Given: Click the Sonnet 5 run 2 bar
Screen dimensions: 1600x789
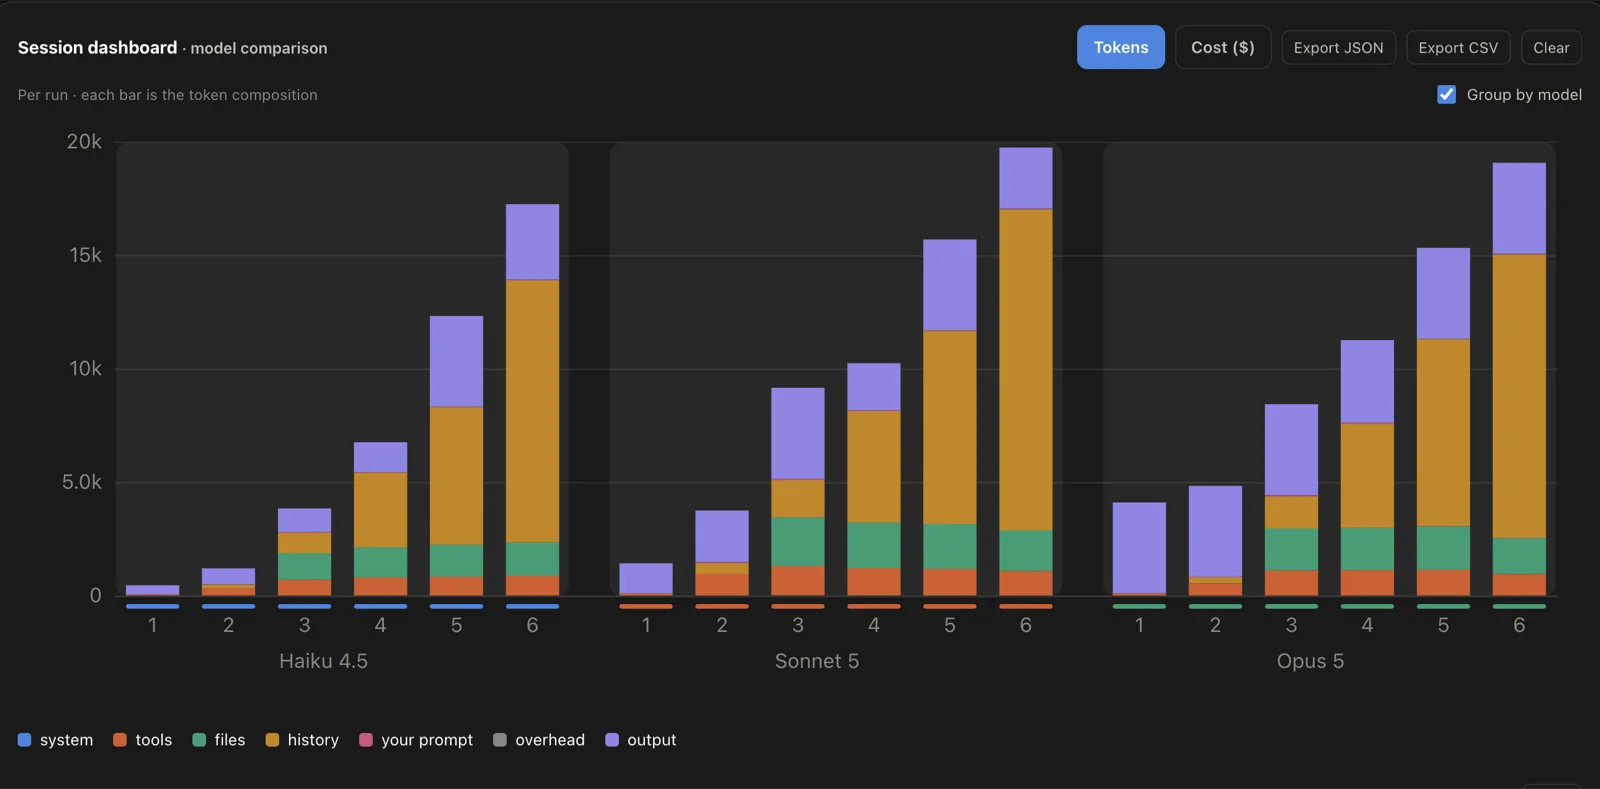Looking at the screenshot, I should [722, 553].
